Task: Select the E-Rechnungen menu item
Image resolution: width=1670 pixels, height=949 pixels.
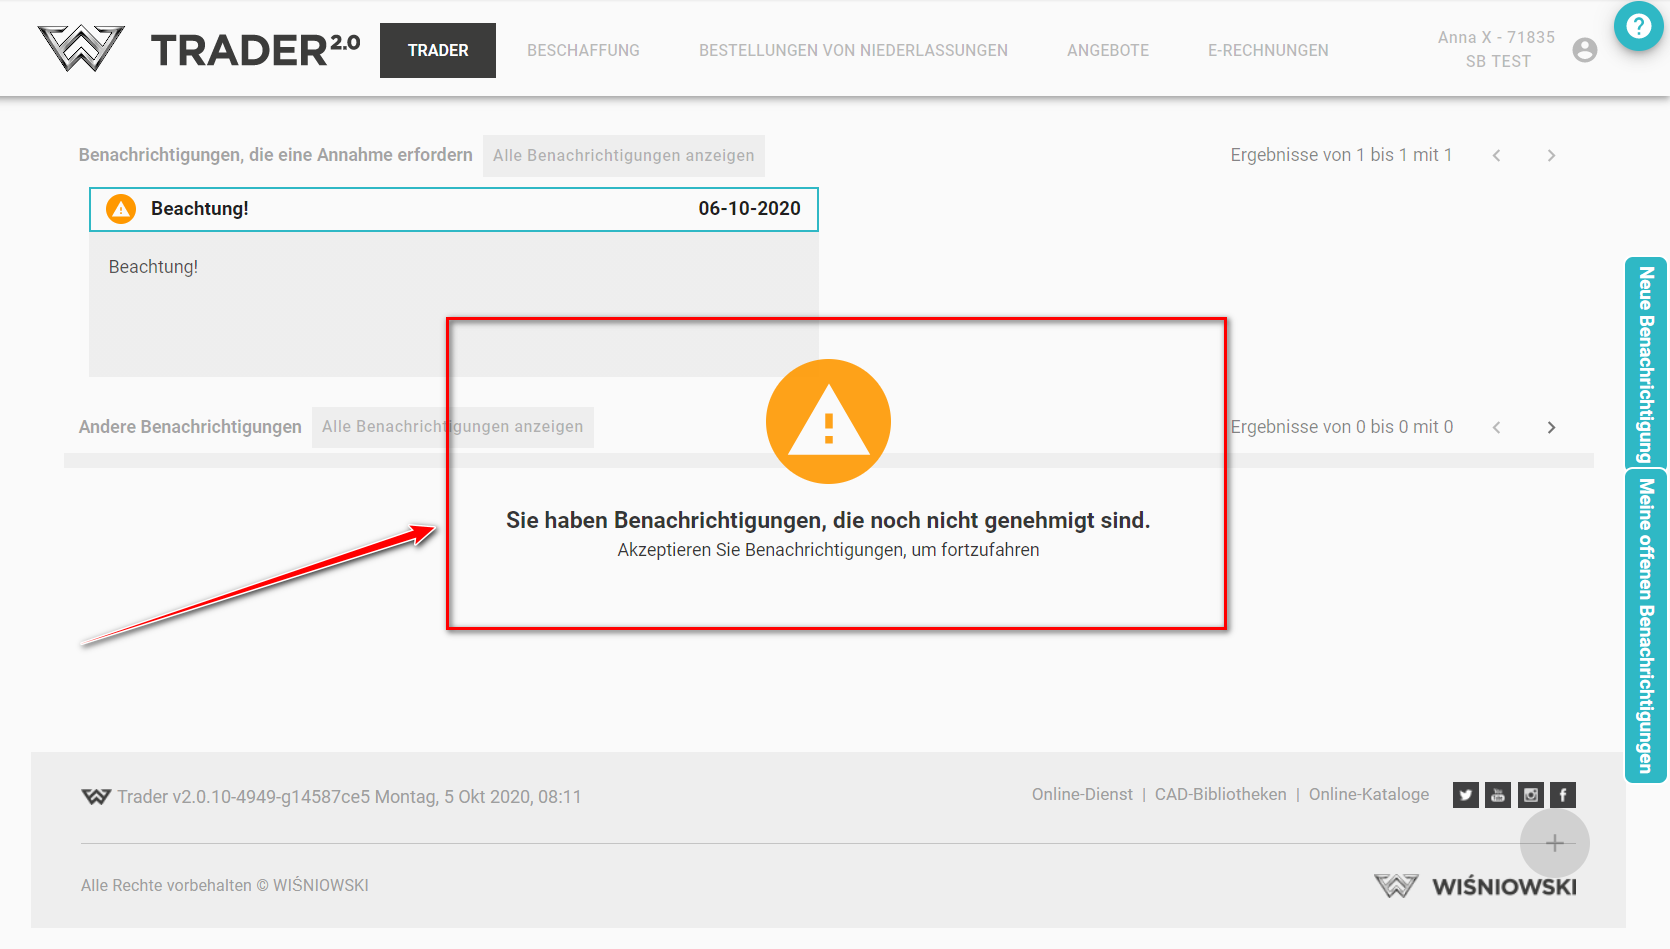Action: pyautogui.click(x=1267, y=50)
